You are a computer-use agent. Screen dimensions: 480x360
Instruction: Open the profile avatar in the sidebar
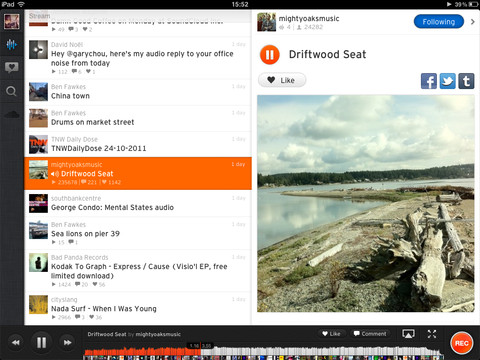(12, 21)
